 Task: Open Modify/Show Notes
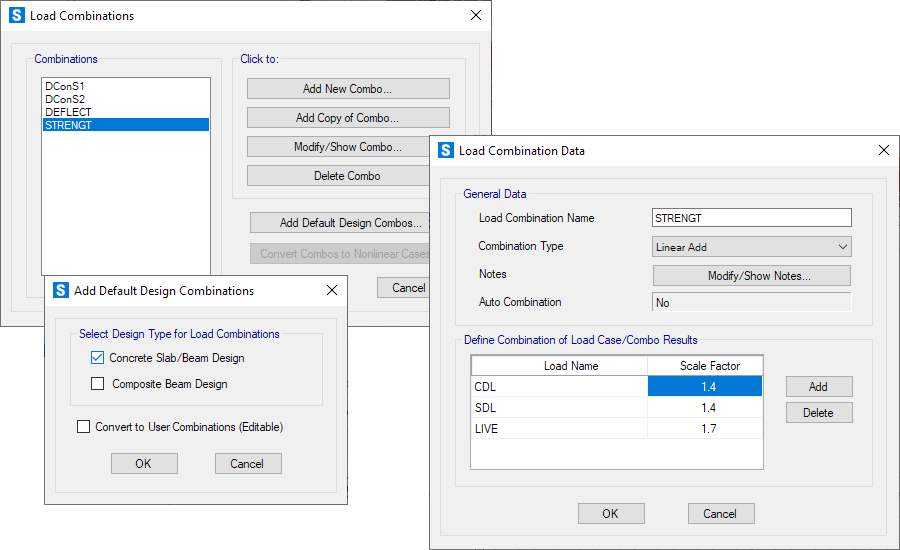pyautogui.click(x=751, y=276)
